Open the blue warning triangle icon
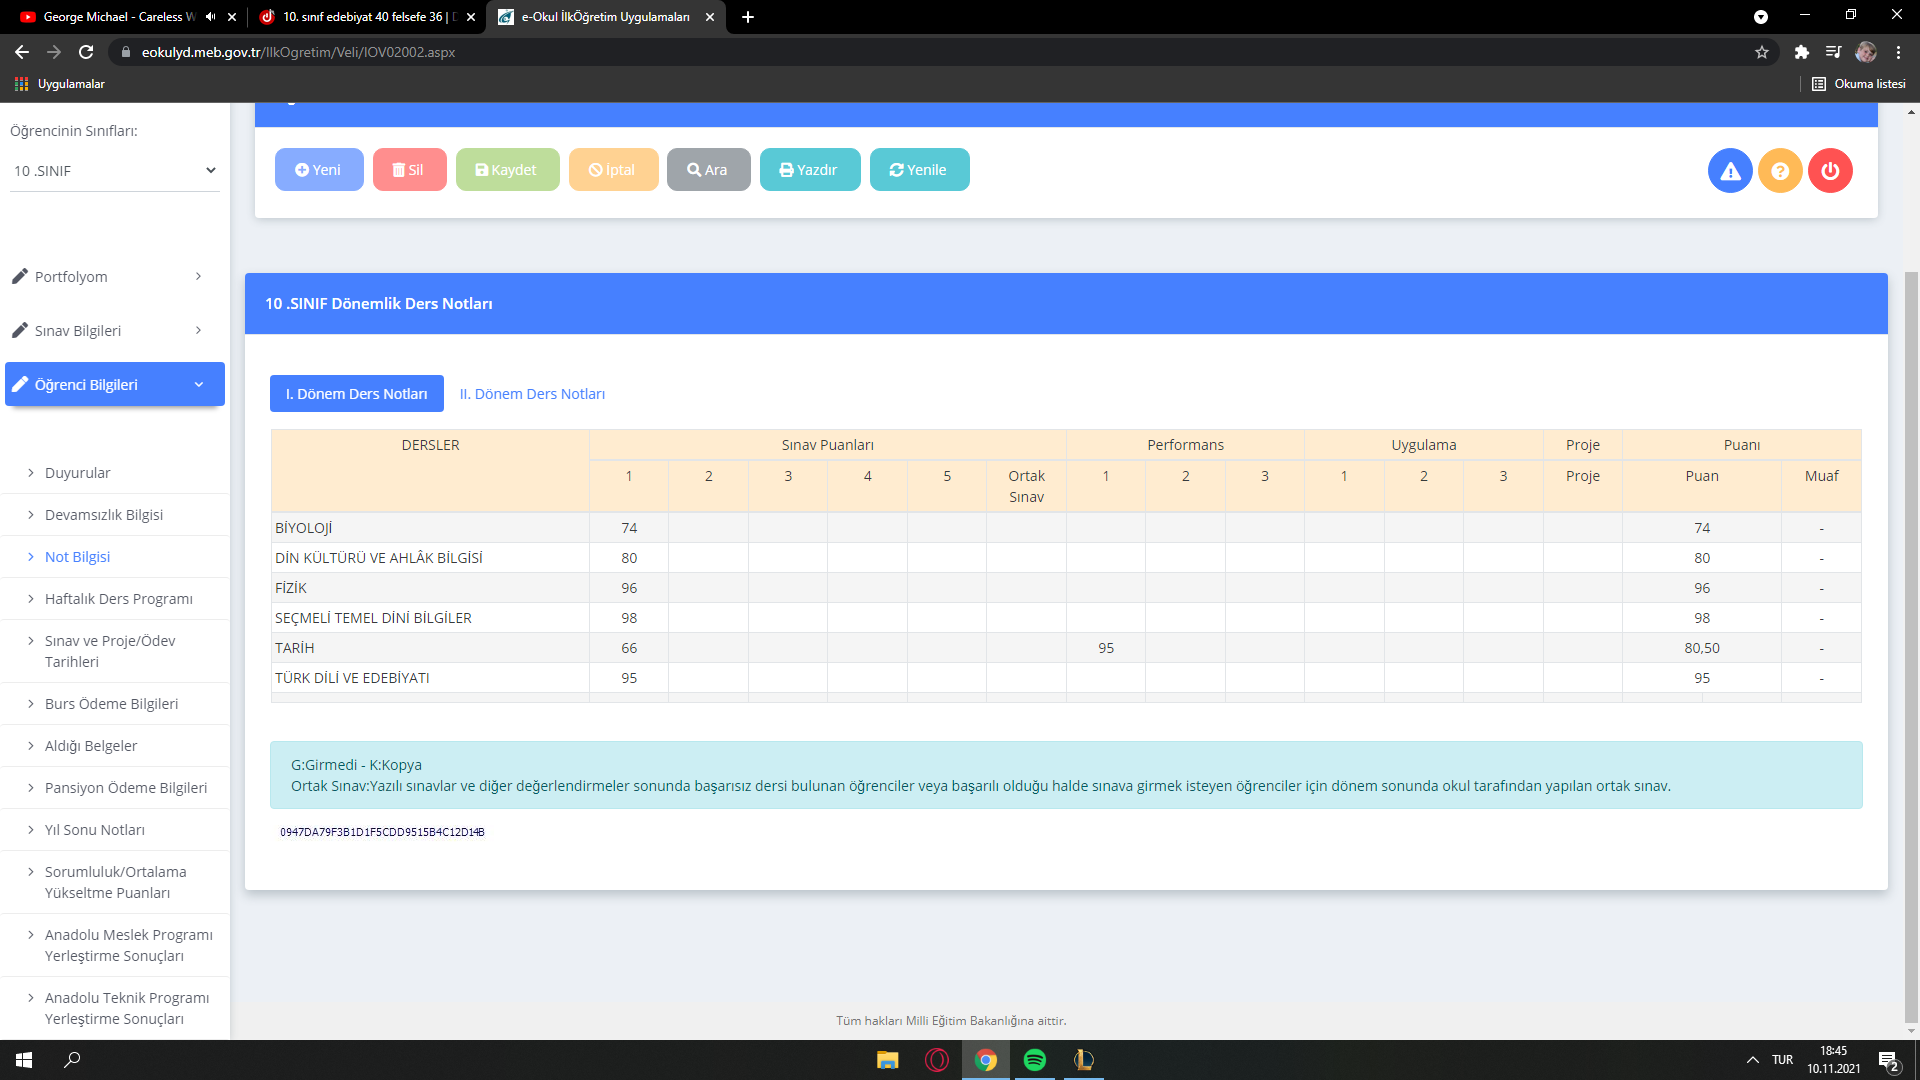Image resolution: width=1920 pixels, height=1080 pixels. 1730,171
